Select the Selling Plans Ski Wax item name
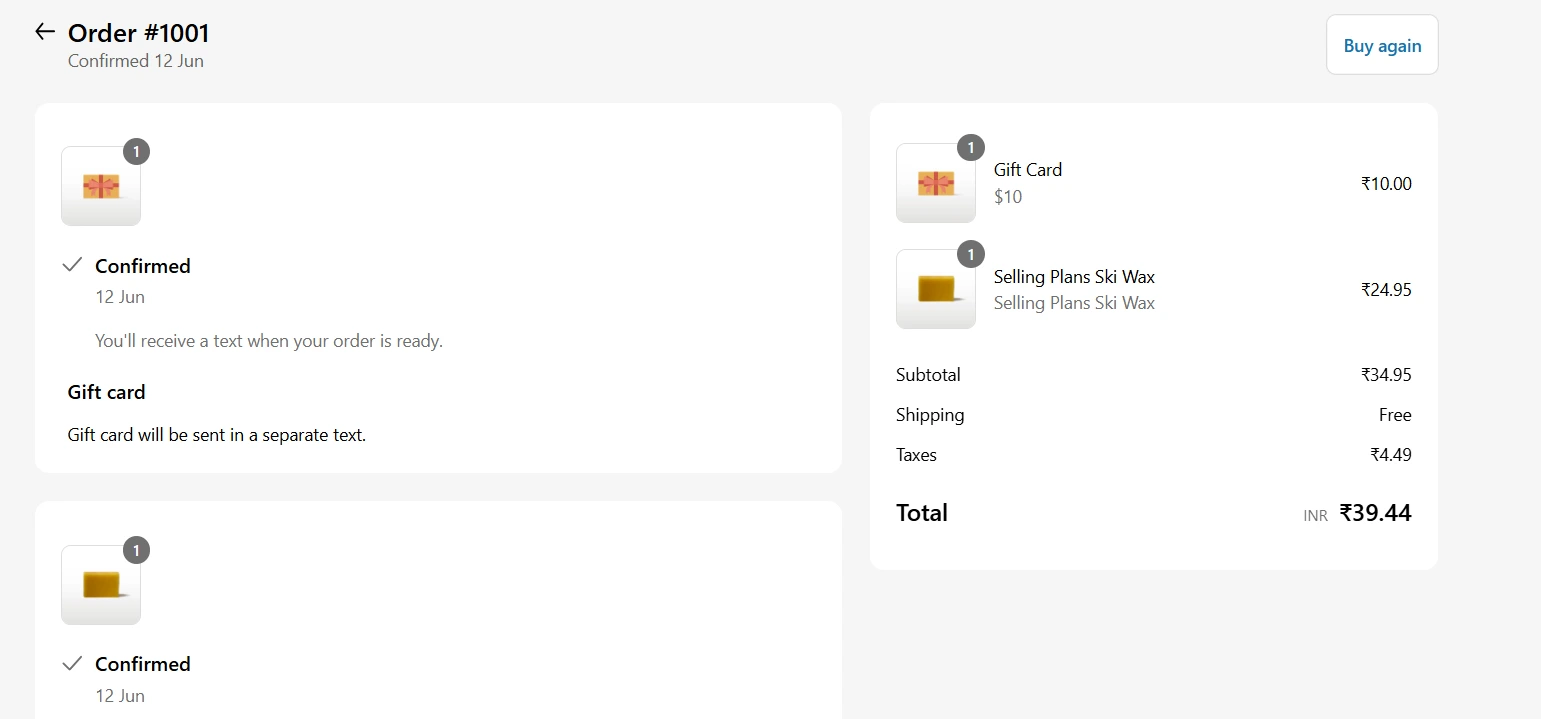Screen dimensions: 1541x719 [x=1073, y=276]
